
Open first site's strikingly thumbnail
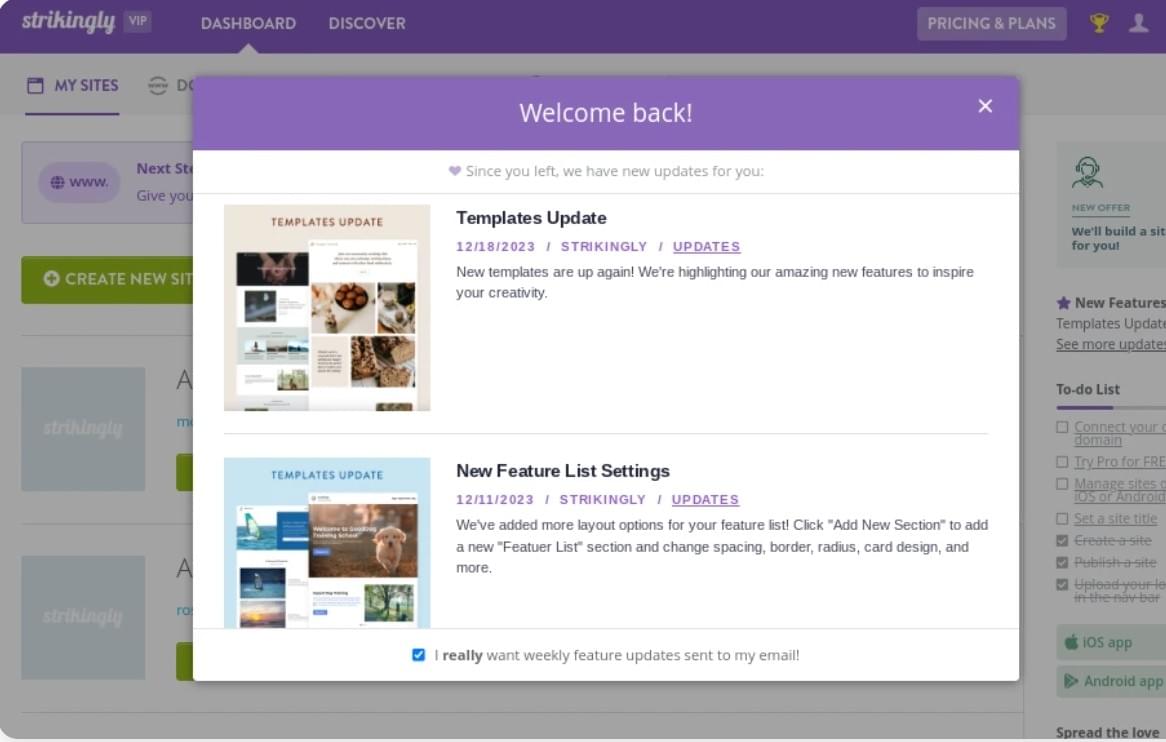click(83, 429)
